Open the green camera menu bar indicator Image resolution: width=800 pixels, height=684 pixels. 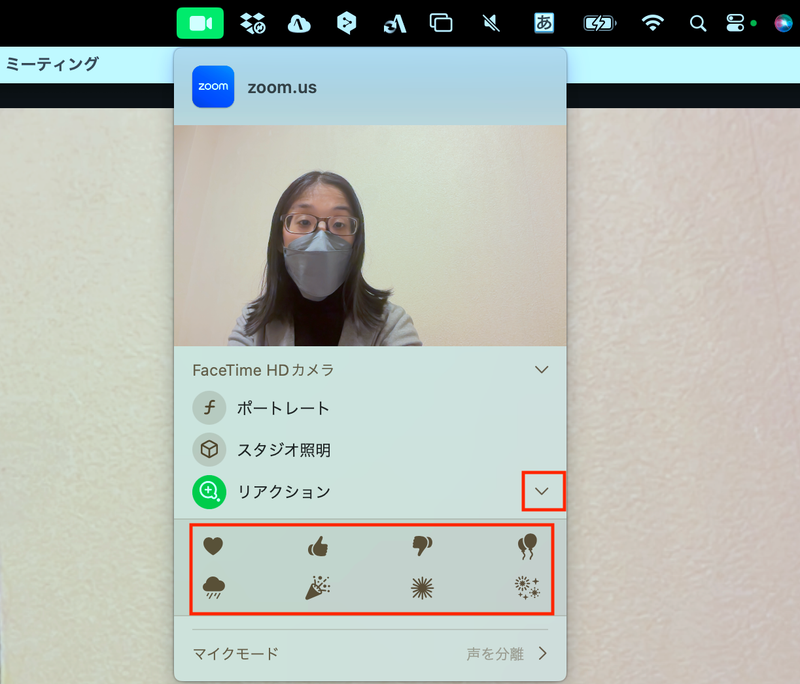(199, 21)
